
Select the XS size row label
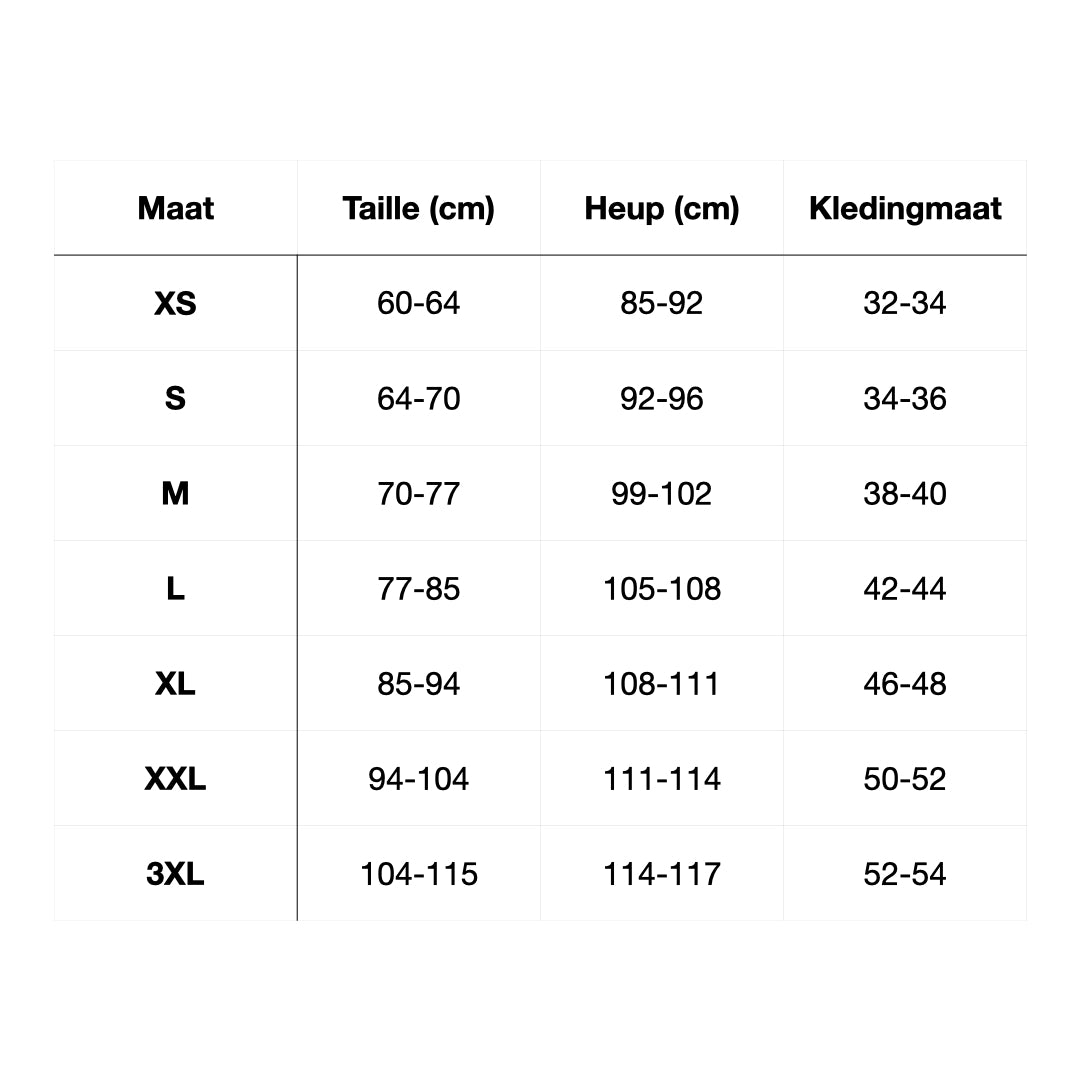tap(176, 303)
